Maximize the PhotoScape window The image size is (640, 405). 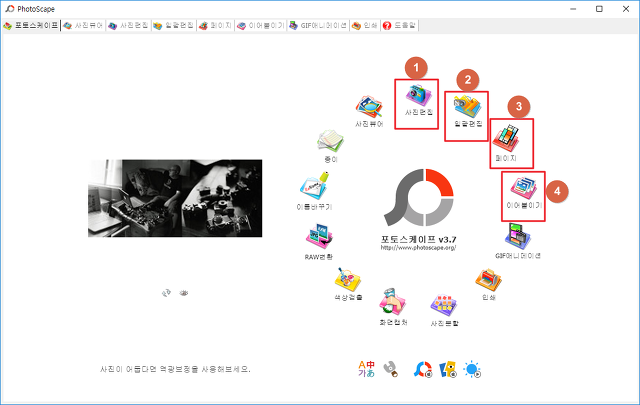[599, 9]
